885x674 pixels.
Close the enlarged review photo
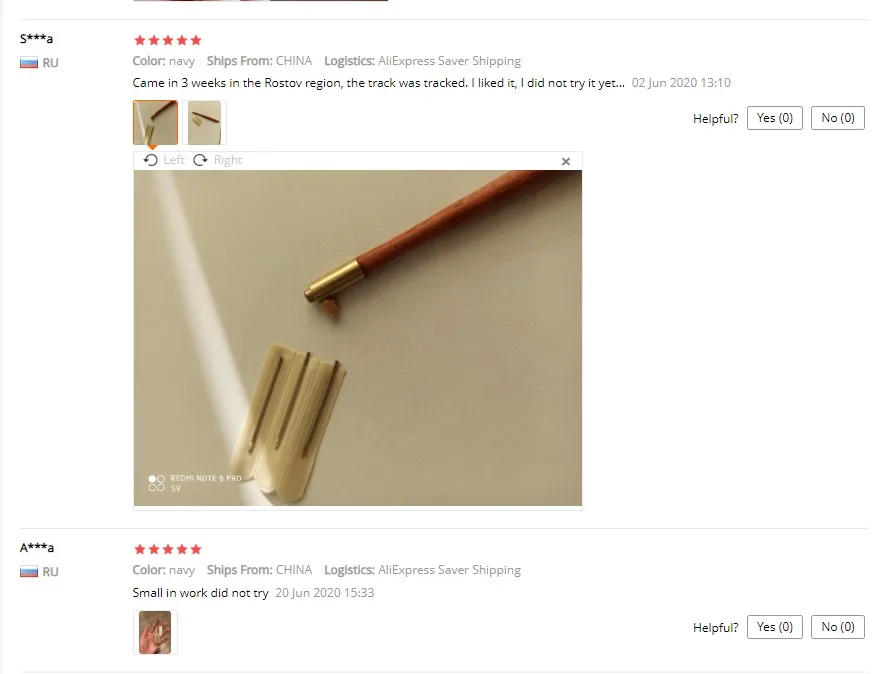pos(566,161)
